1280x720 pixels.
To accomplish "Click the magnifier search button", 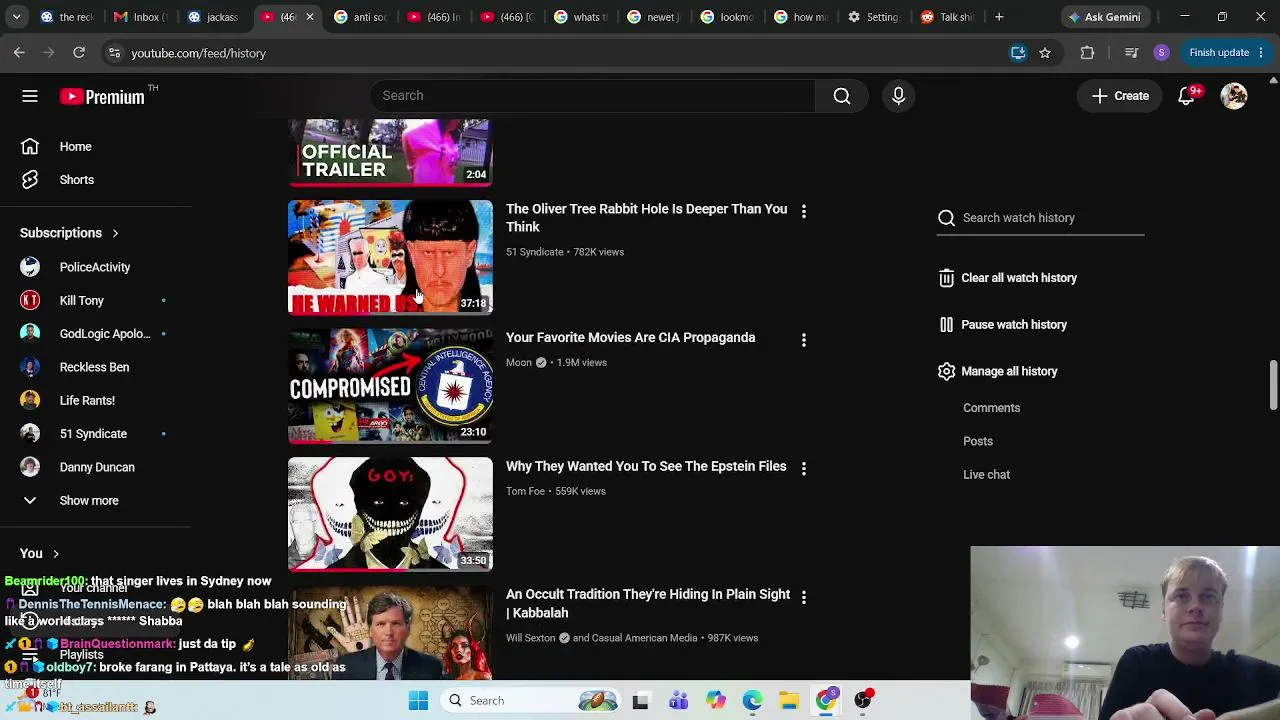I will click(842, 96).
